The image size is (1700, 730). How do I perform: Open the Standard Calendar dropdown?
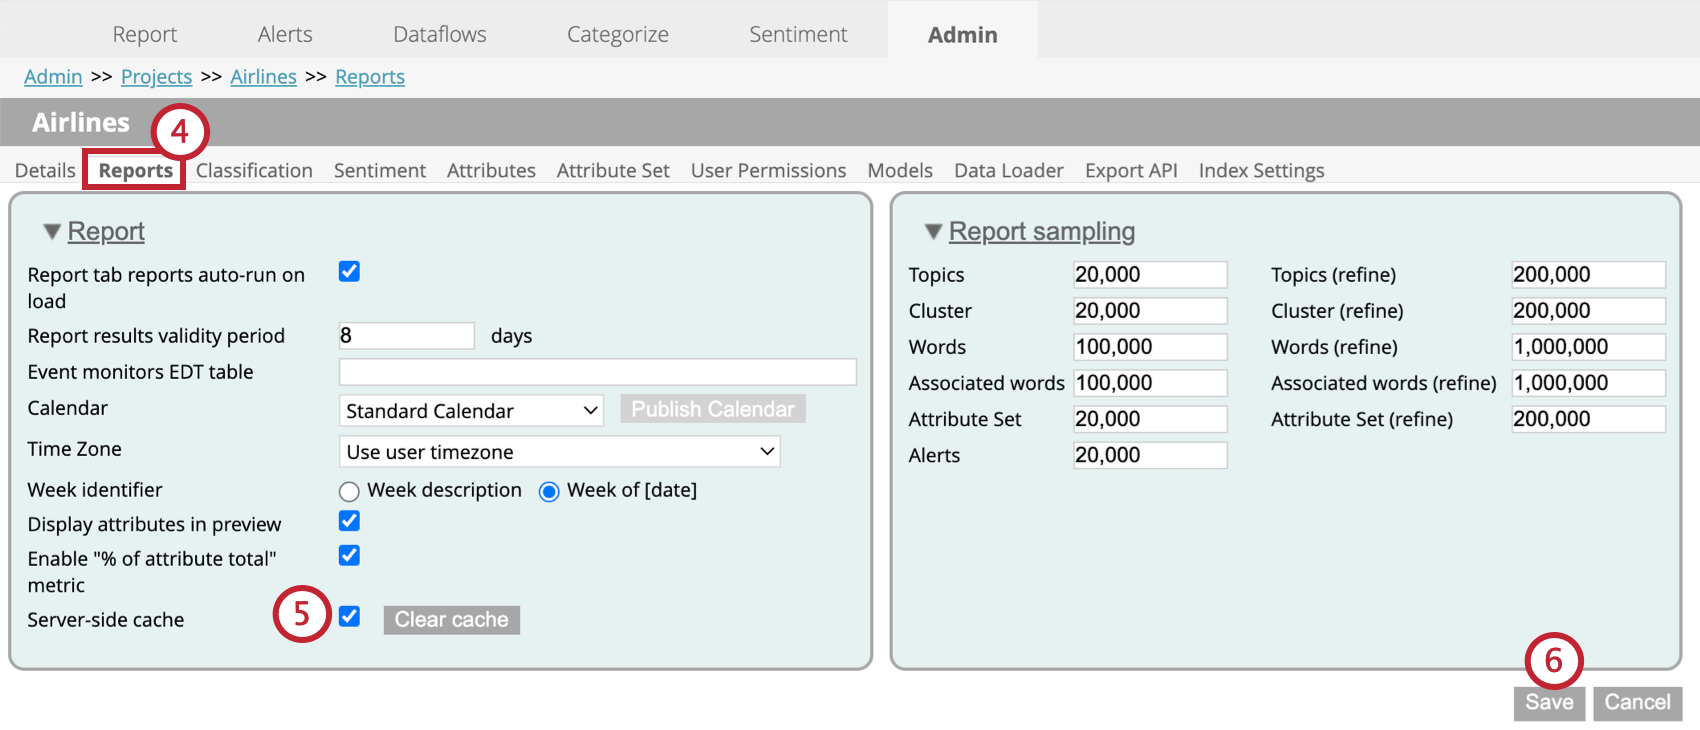tap(471, 411)
